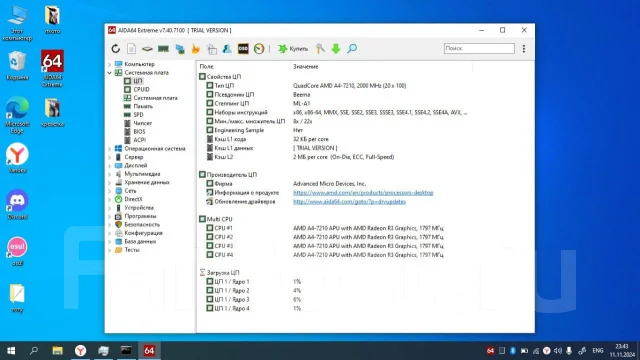Expand the Операционная система node

pyautogui.click(x=109, y=149)
